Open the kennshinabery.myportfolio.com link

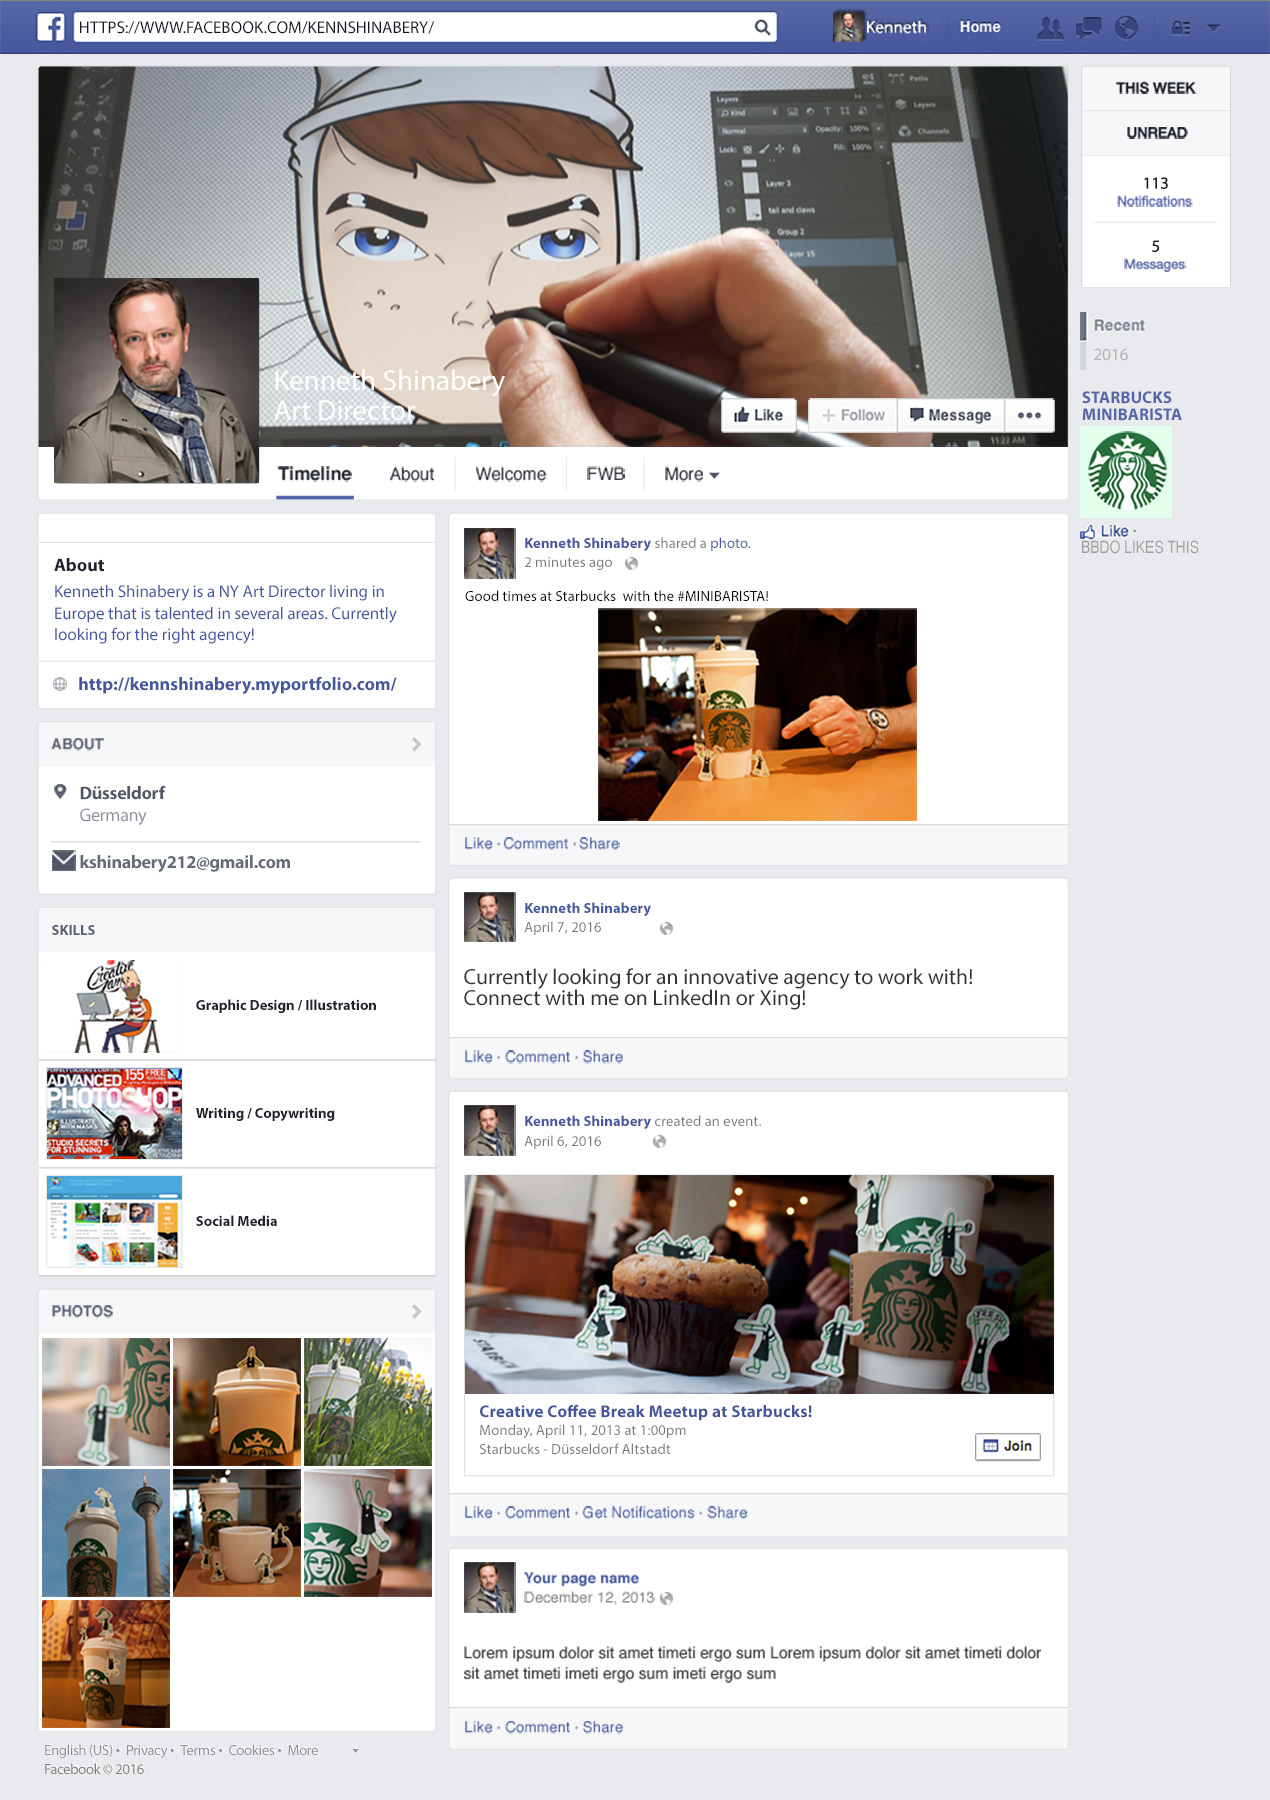point(237,684)
